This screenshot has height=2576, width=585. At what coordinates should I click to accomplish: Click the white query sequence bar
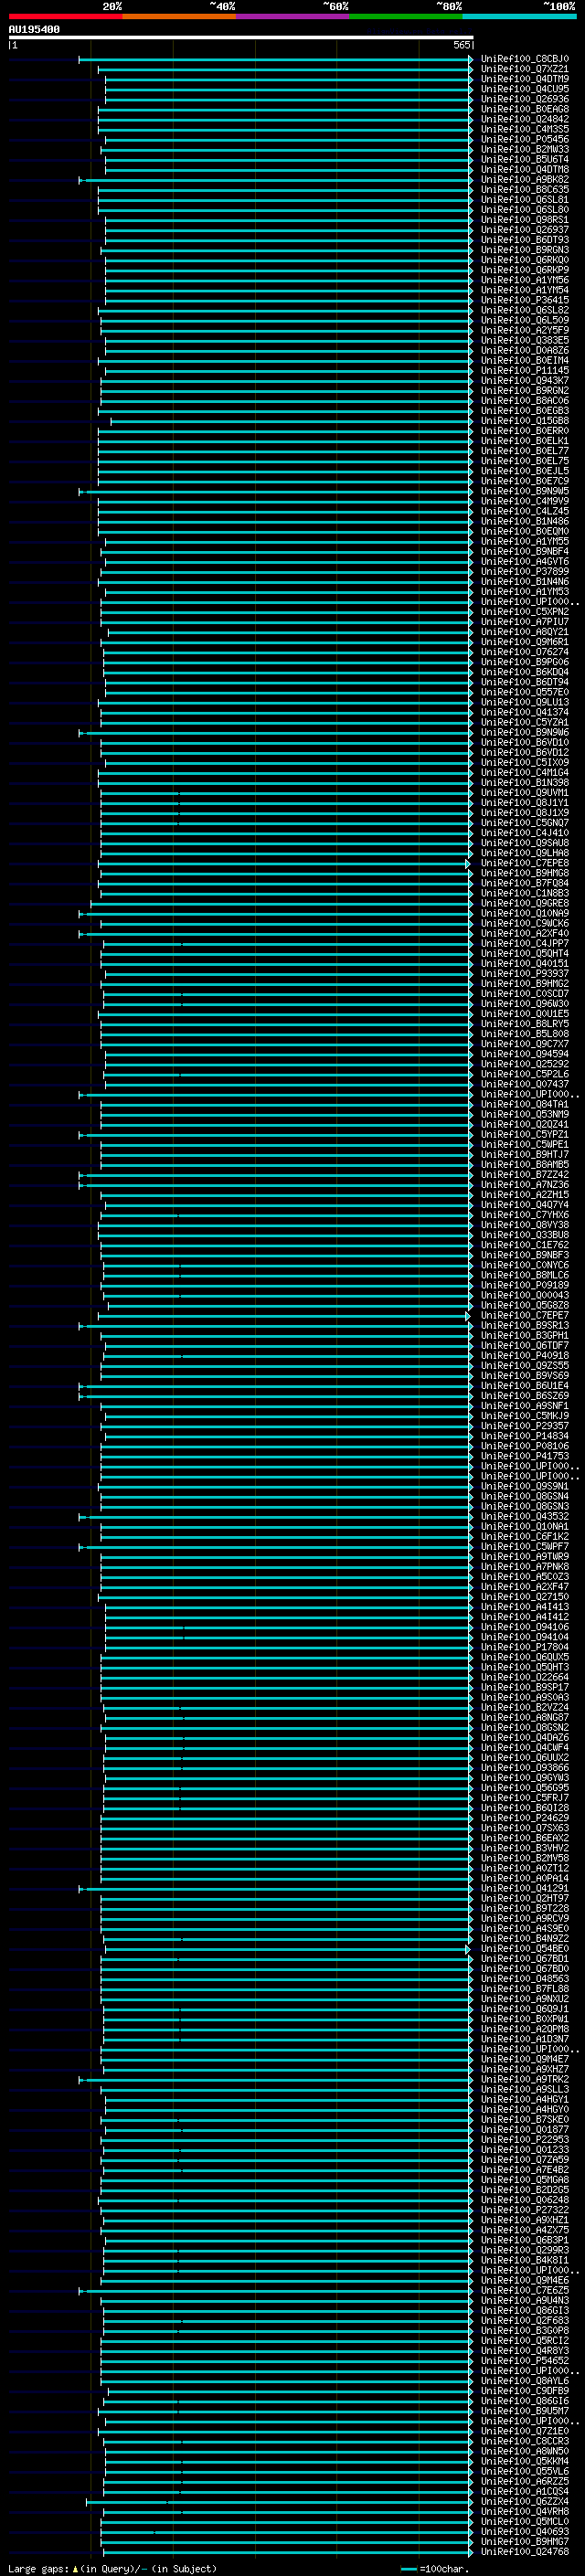click(241, 38)
